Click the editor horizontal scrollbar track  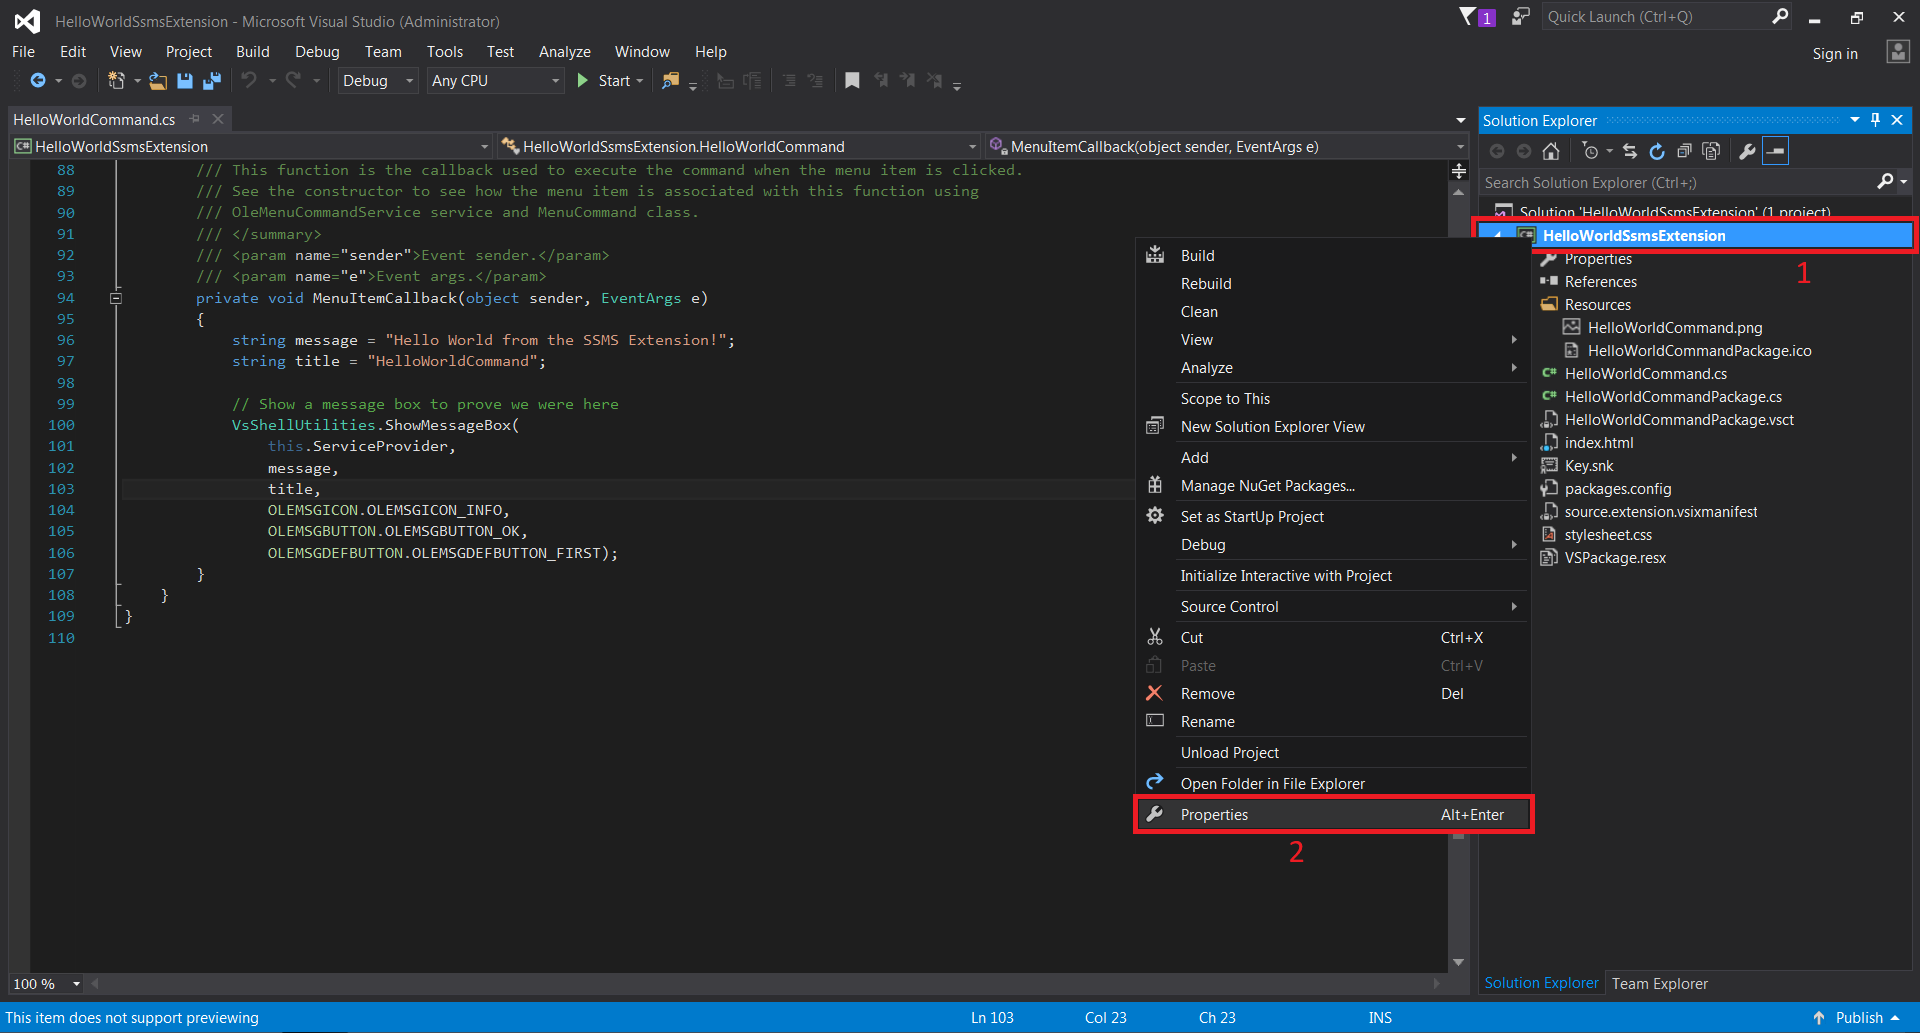tap(765, 984)
